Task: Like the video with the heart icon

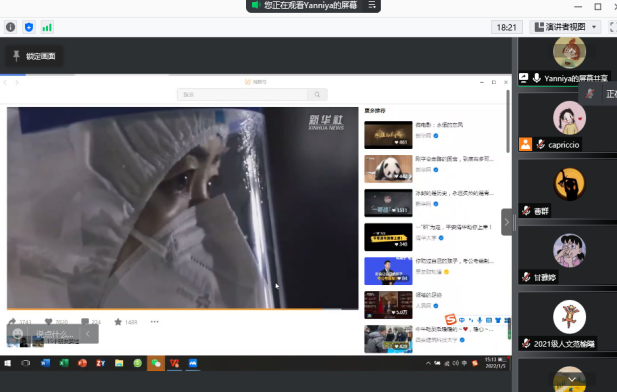Action: [48, 322]
